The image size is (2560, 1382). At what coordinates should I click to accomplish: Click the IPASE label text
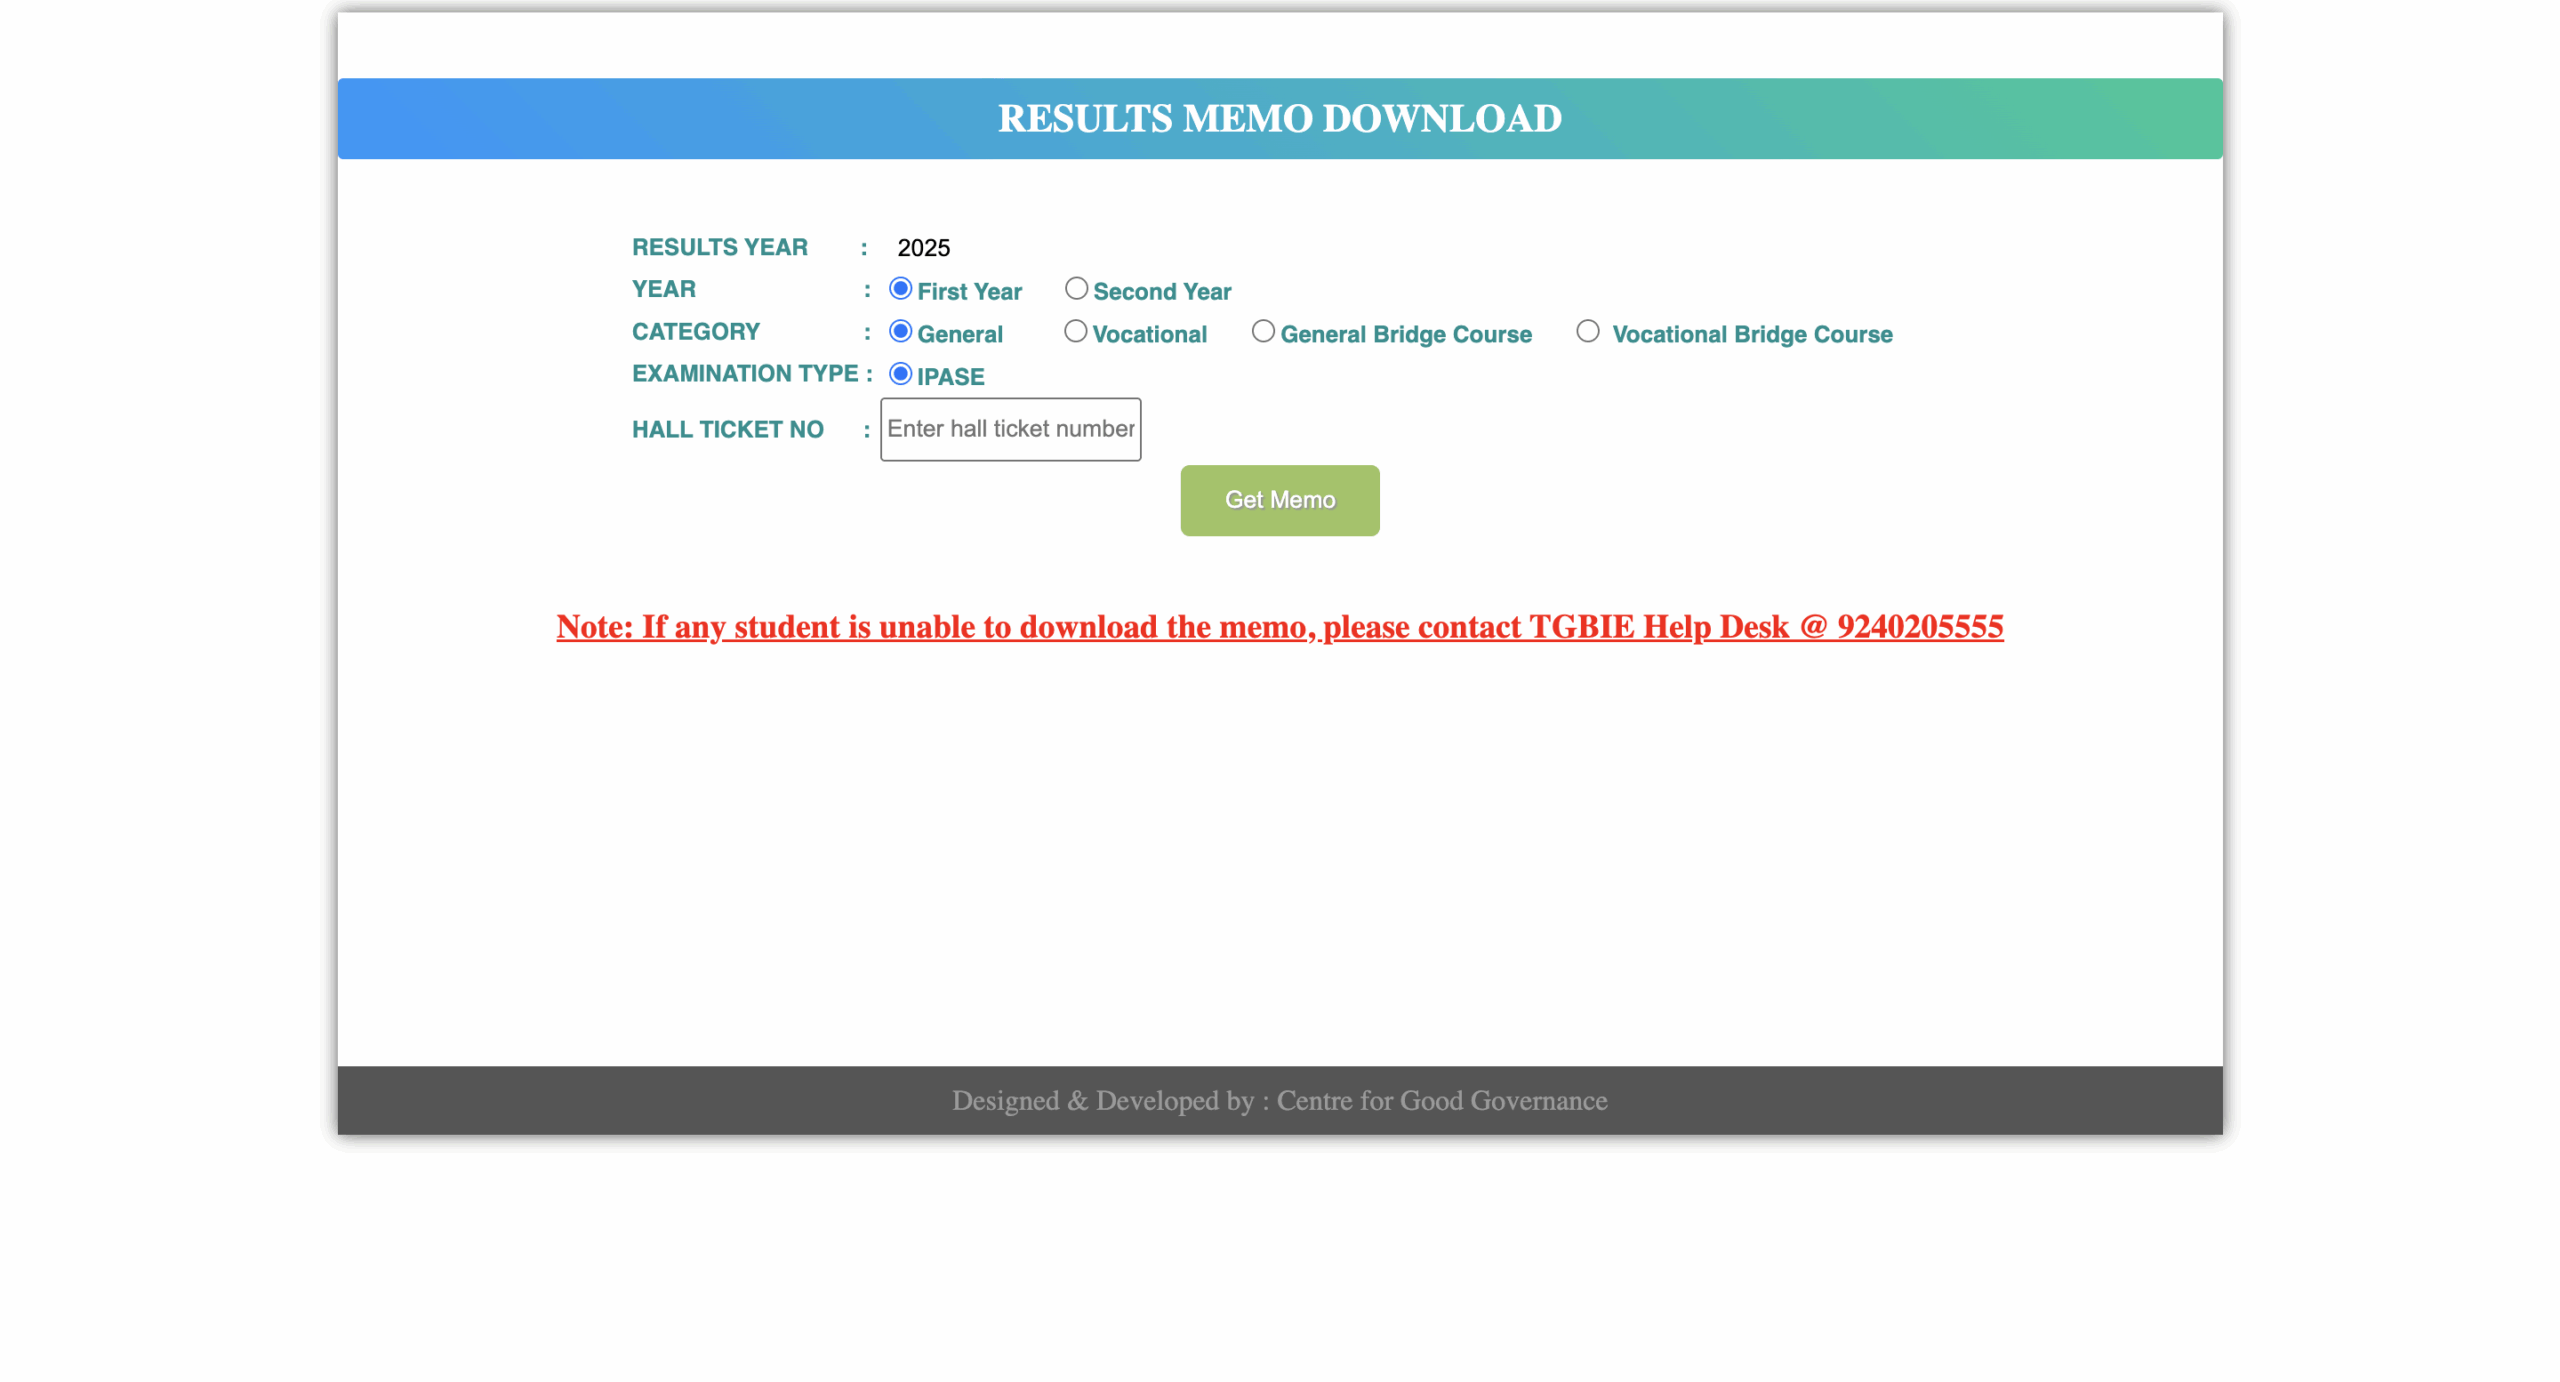click(x=950, y=377)
